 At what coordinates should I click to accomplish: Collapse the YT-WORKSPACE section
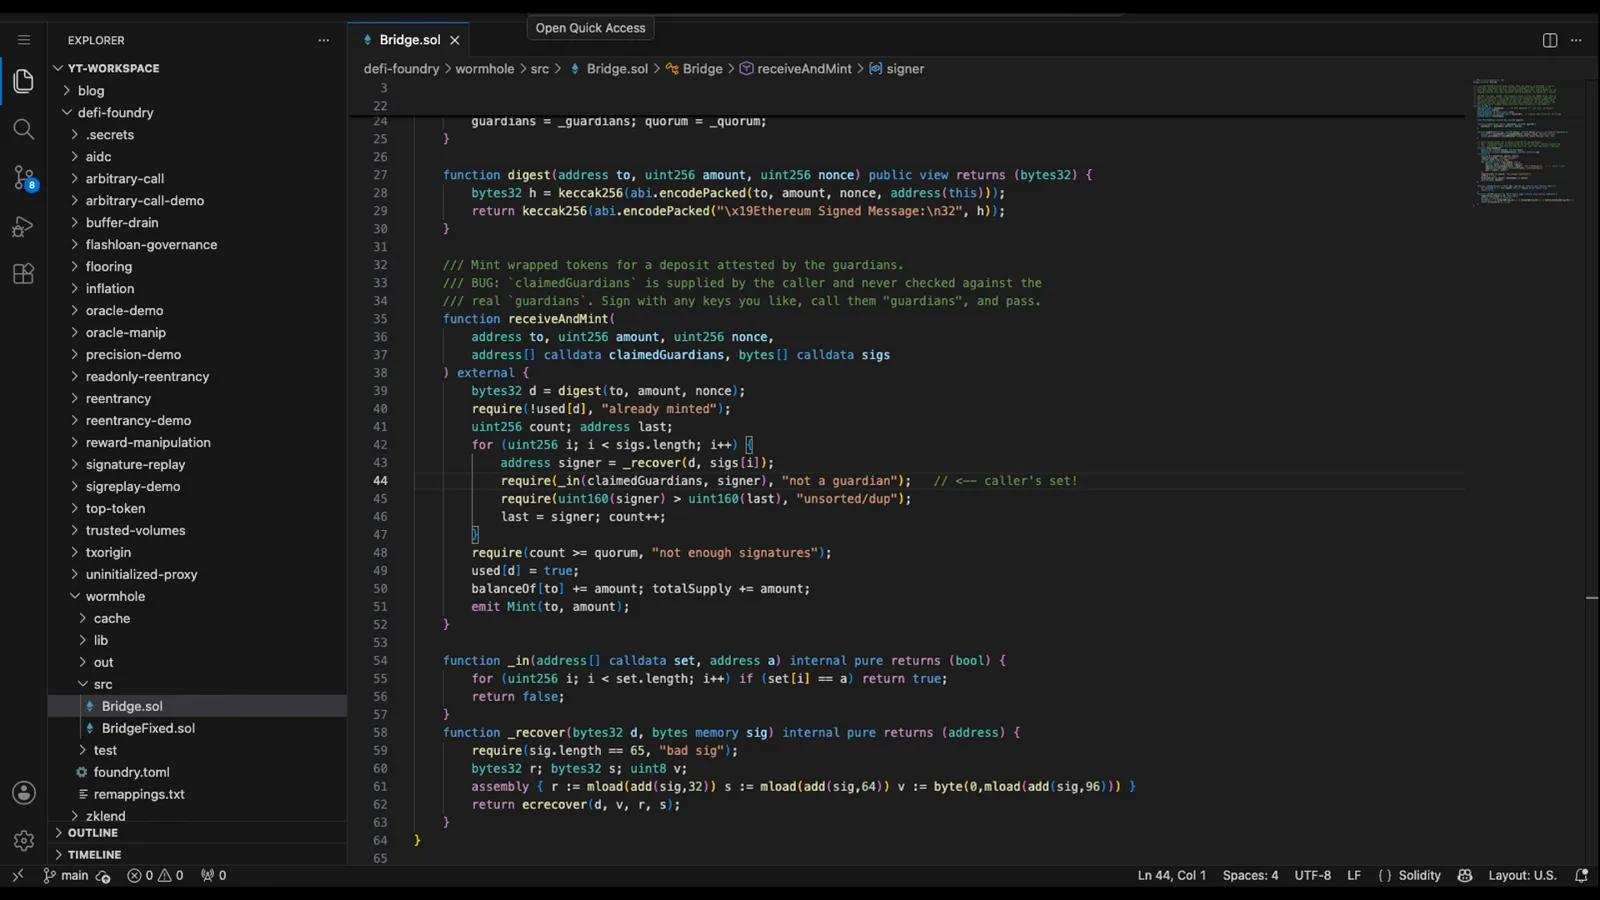click(113, 68)
